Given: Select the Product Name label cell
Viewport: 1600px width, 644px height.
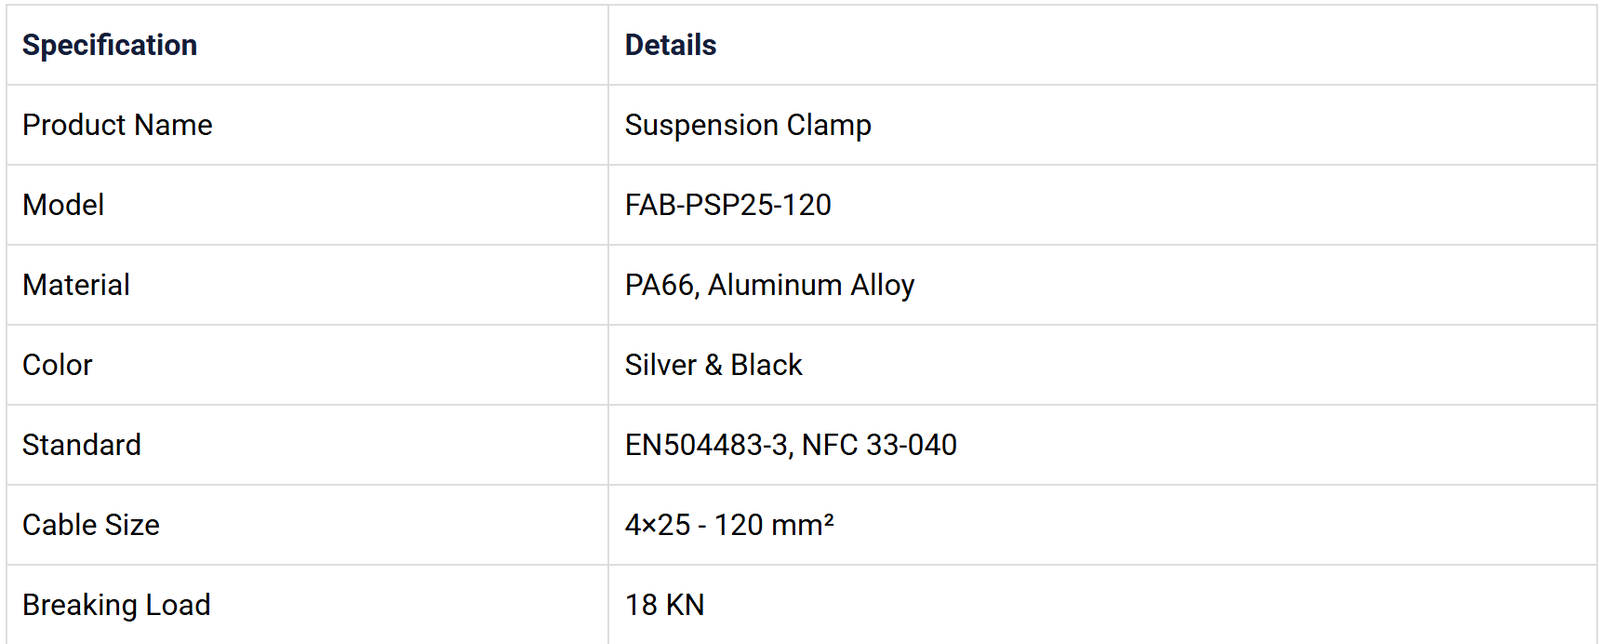Looking at the screenshot, I should 117,125.
